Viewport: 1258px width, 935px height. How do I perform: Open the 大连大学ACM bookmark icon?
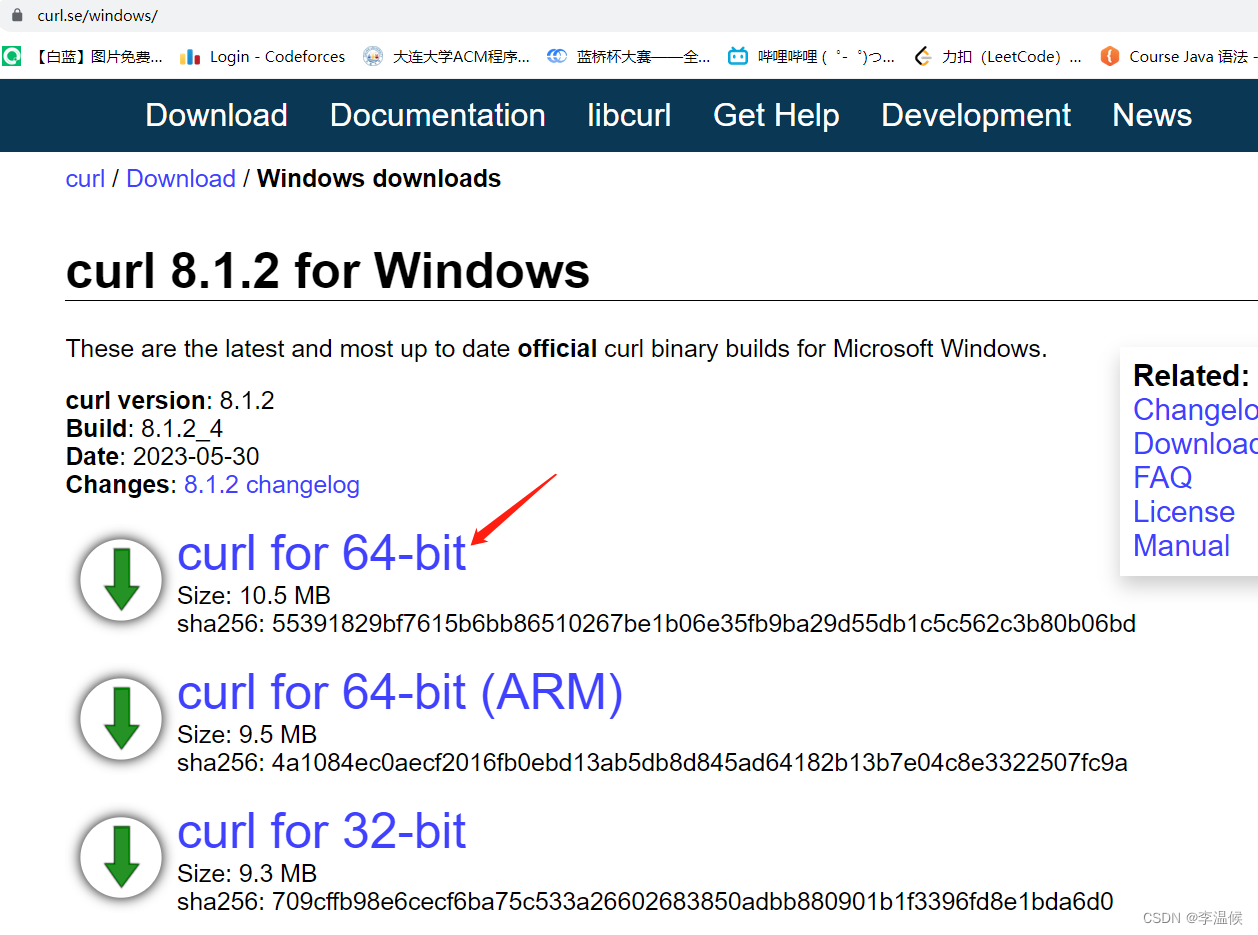(373, 56)
